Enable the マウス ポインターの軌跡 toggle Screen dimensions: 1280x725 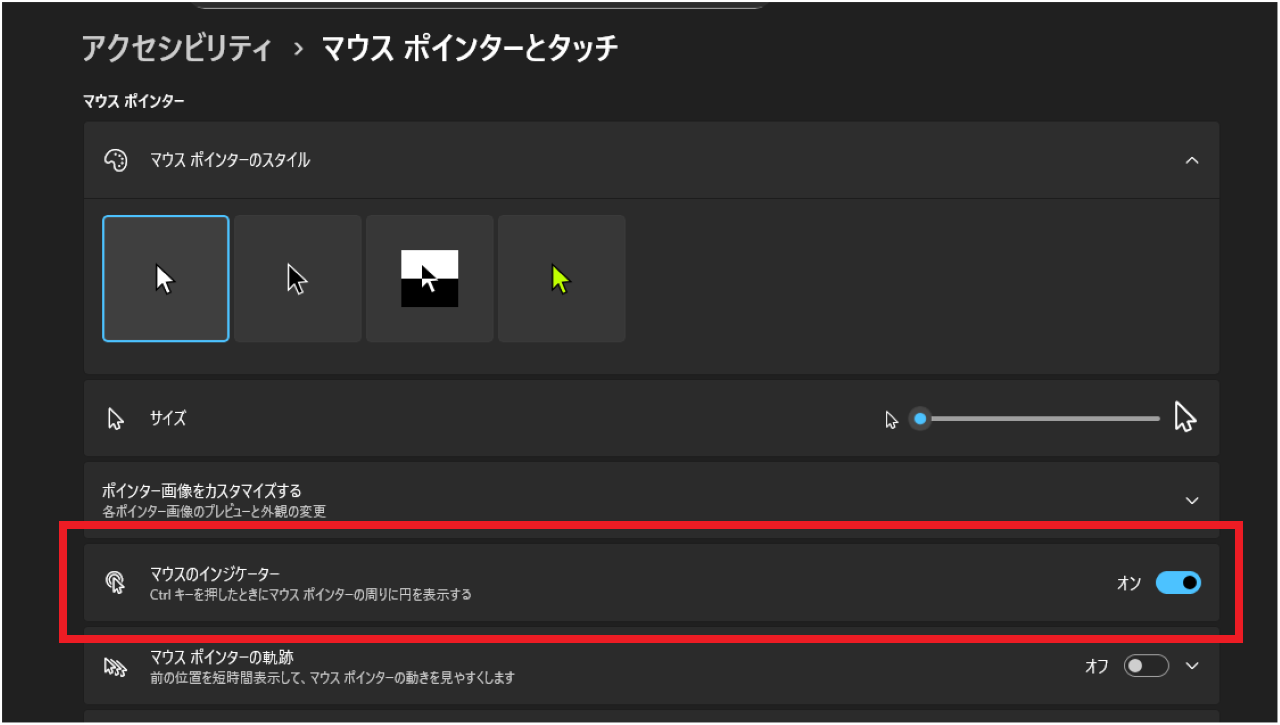[1145, 664]
